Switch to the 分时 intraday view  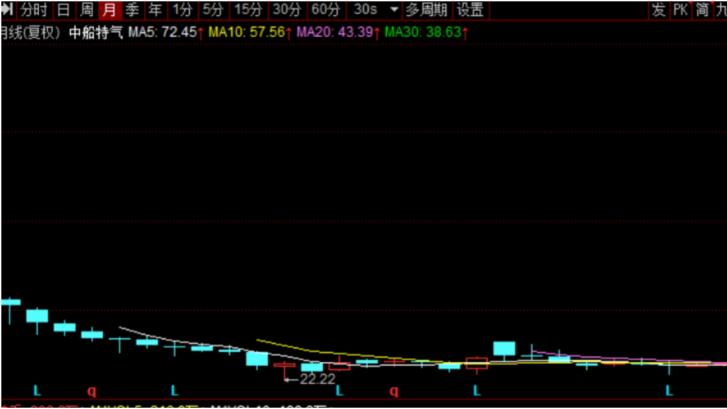click(33, 10)
